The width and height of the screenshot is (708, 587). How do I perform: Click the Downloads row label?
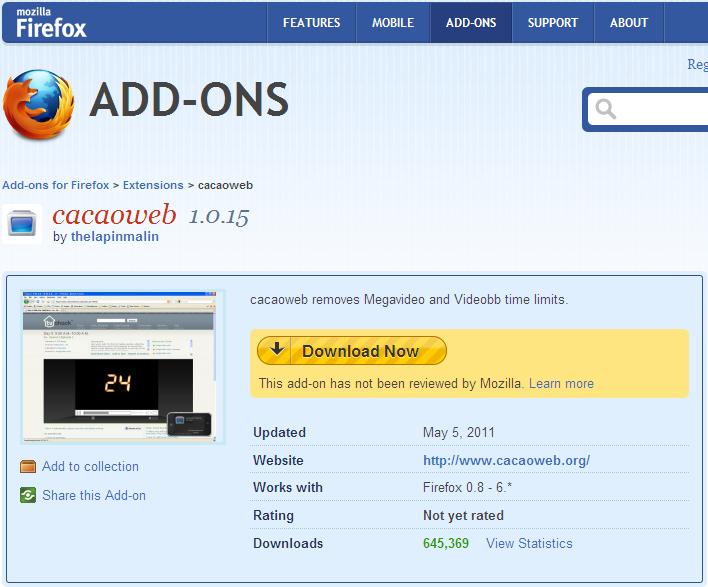point(288,543)
